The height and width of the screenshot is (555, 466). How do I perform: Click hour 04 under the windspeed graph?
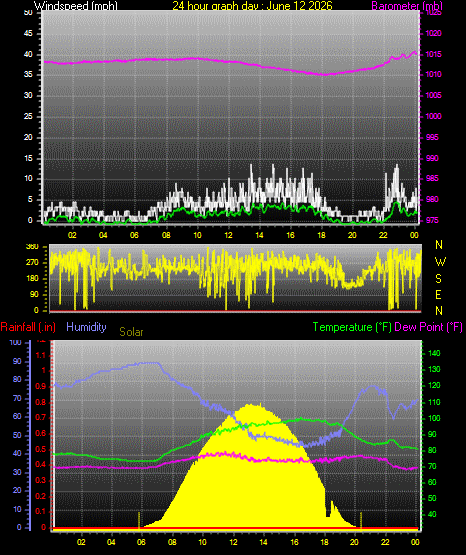tap(103, 235)
